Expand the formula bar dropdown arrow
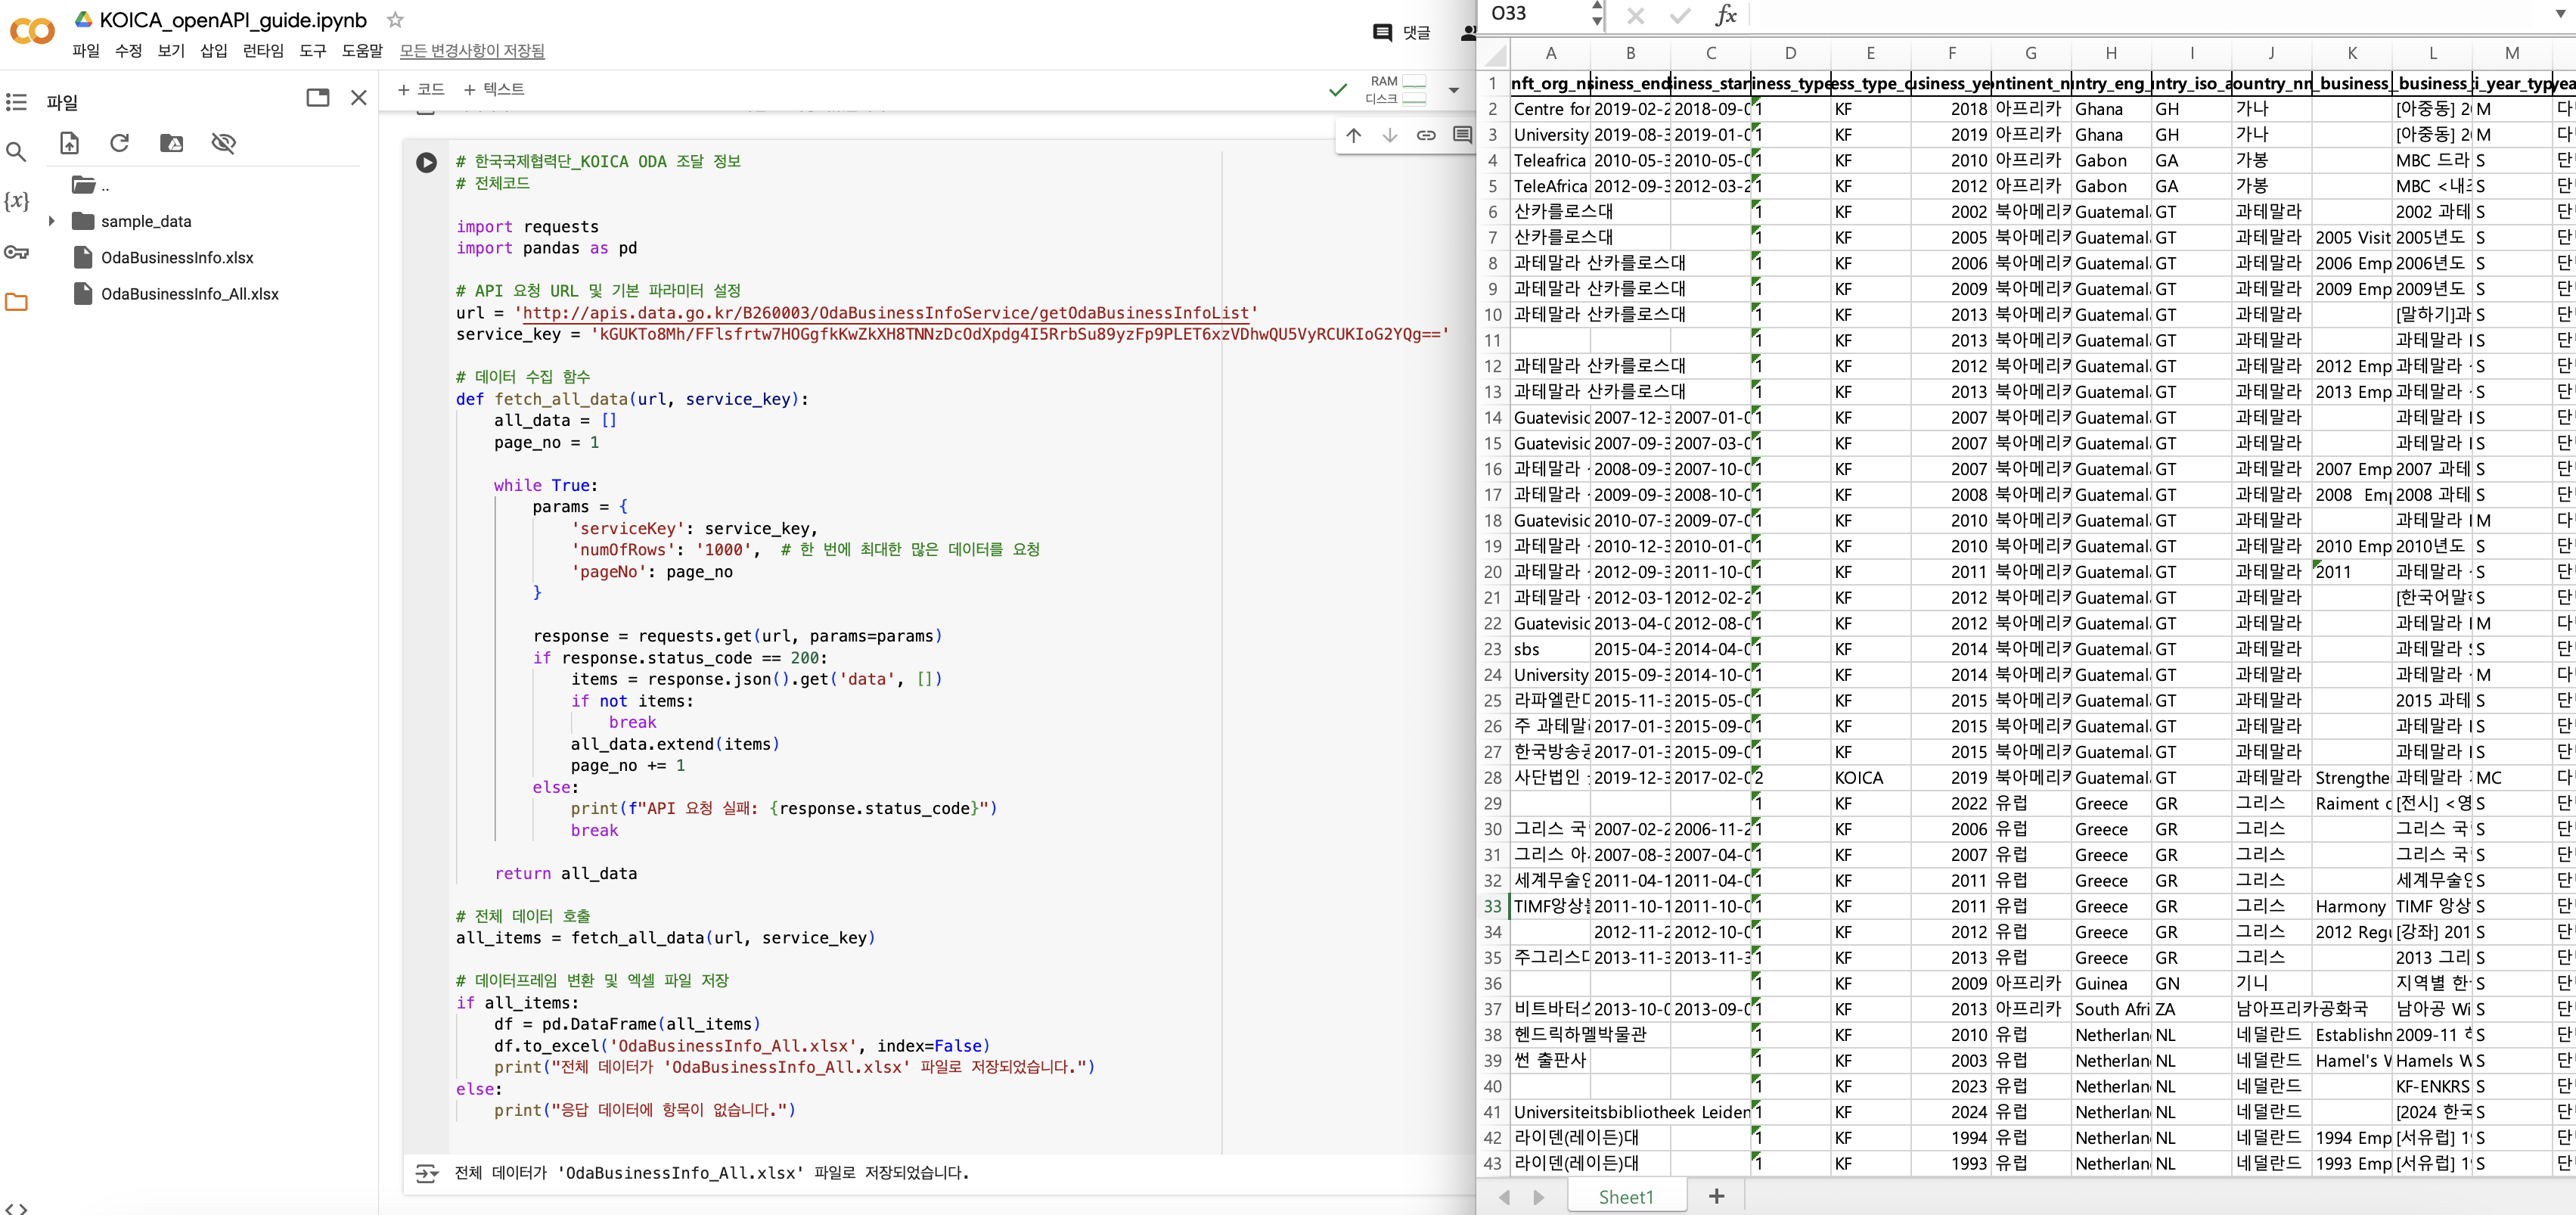This screenshot has width=2576, height=1215. [2560, 14]
